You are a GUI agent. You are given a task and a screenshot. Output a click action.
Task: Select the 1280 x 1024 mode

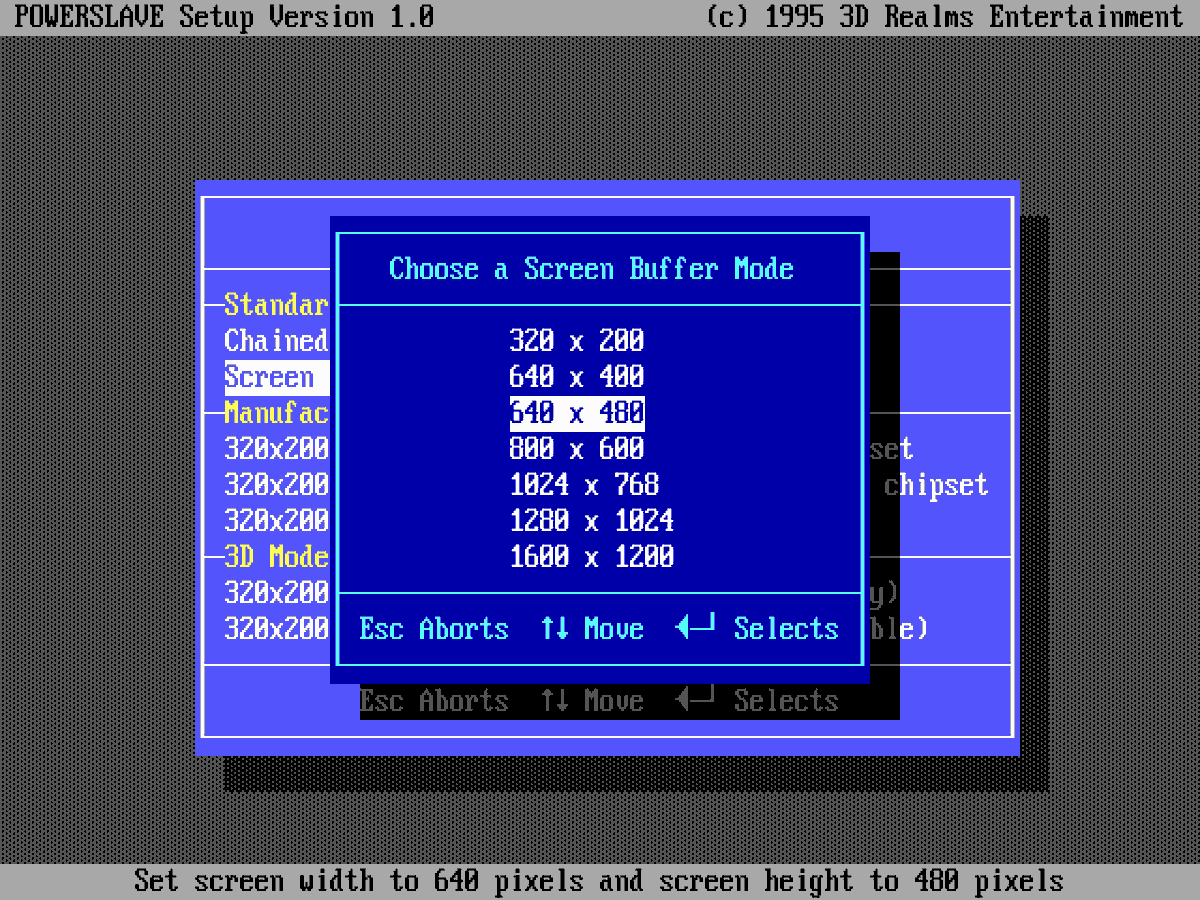click(592, 521)
